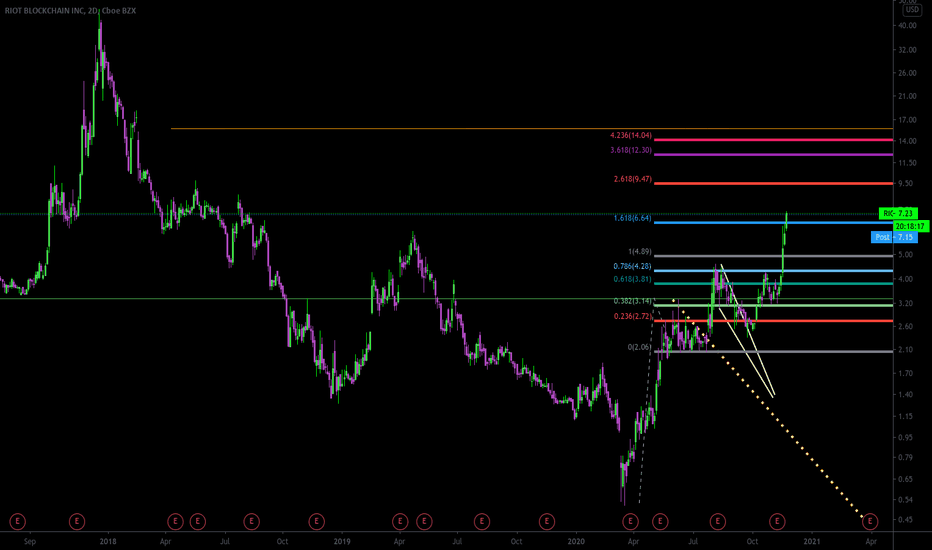Click the 1.70 price axis label
The width and height of the screenshot is (932, 550).
pyautogui.click(x=905, y=373)
